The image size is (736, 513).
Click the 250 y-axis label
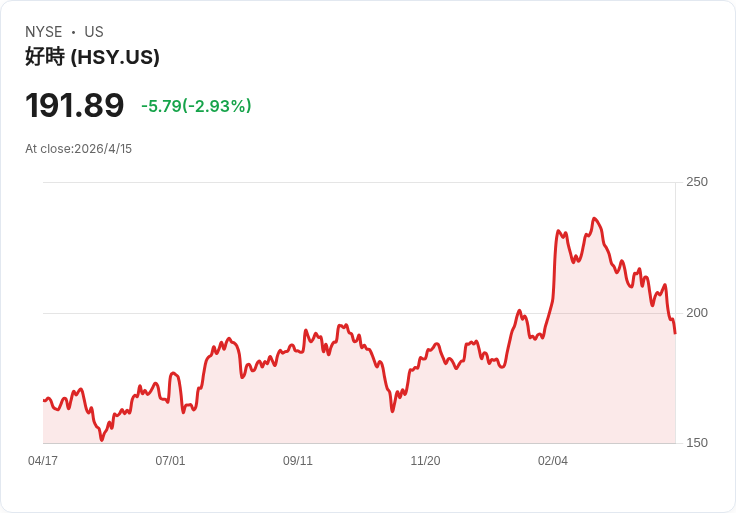[x=696, y=182]
